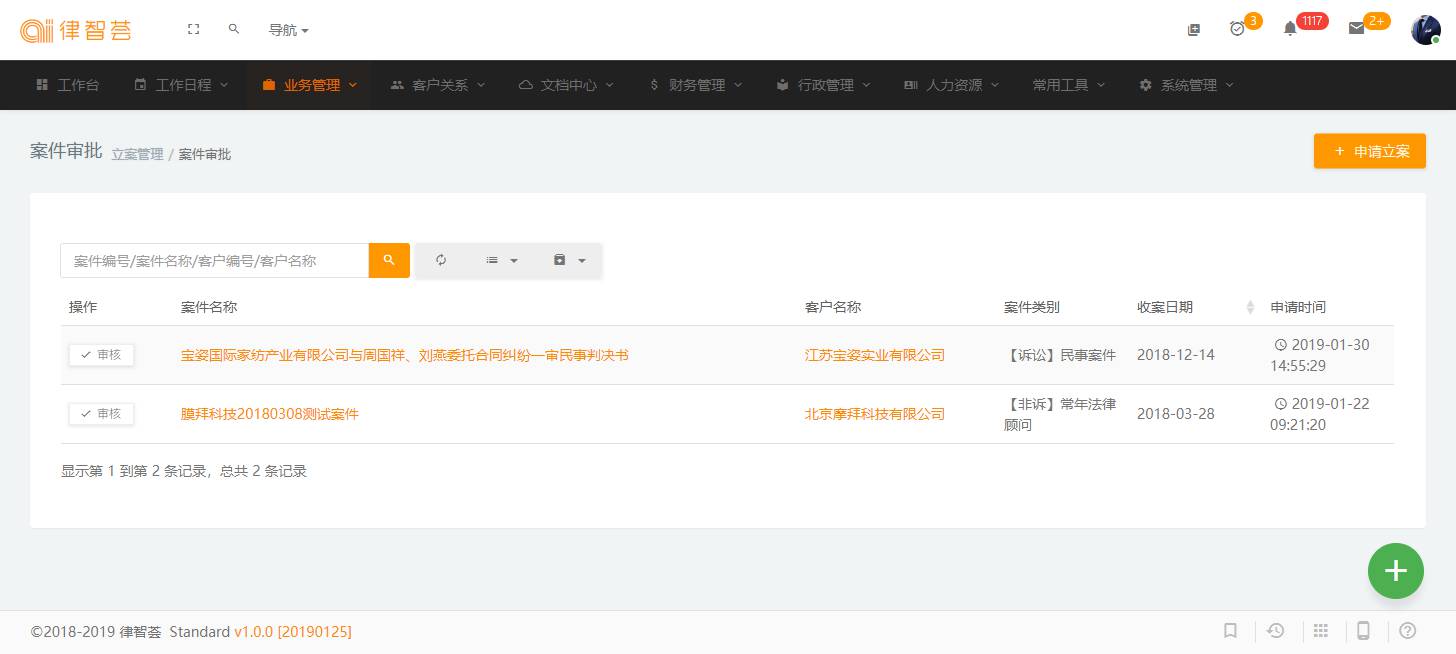The width and height of the screenshot is (1456, 654).
Task: Click the history clock icon in footer
Action: [1276, 631]
